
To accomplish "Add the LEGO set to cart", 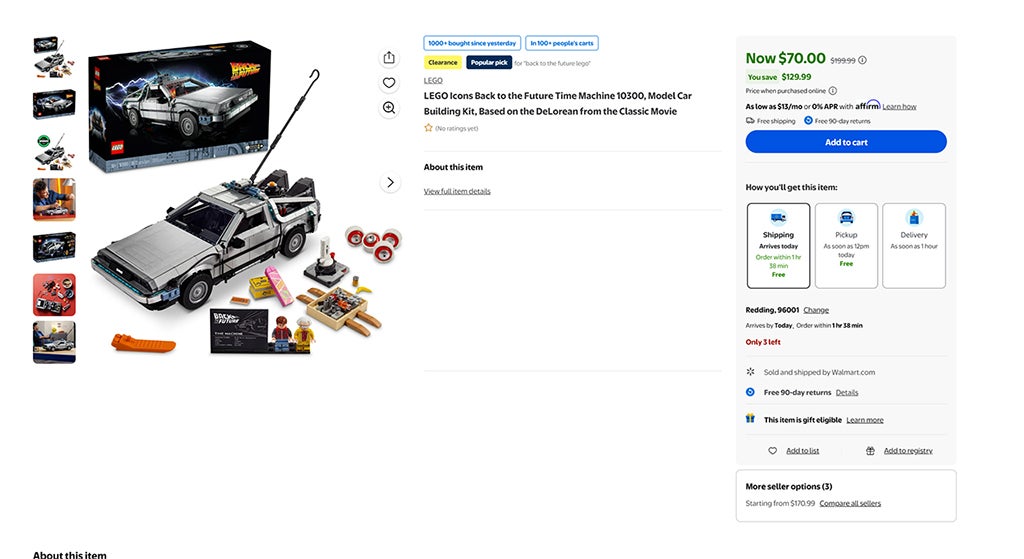I will click(x=846, y=142).
